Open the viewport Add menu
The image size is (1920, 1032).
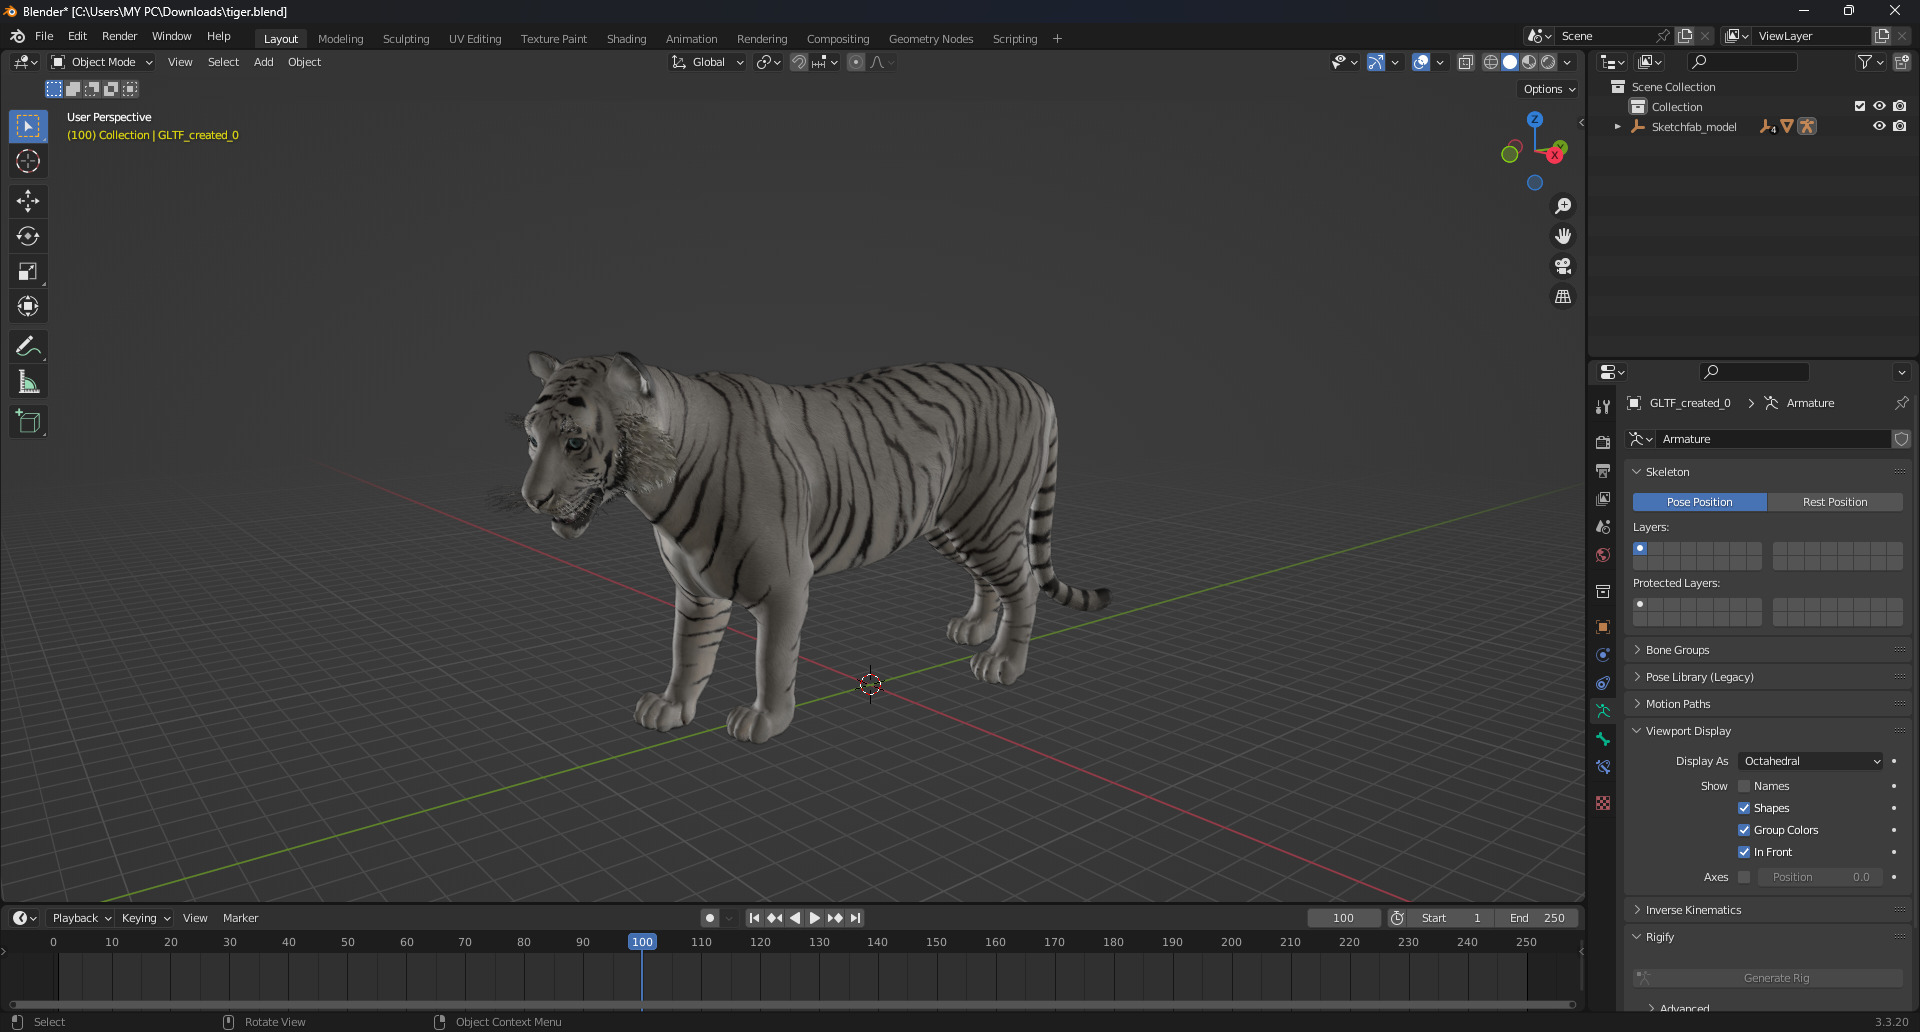pyautogui.click(x=263, y=62)
